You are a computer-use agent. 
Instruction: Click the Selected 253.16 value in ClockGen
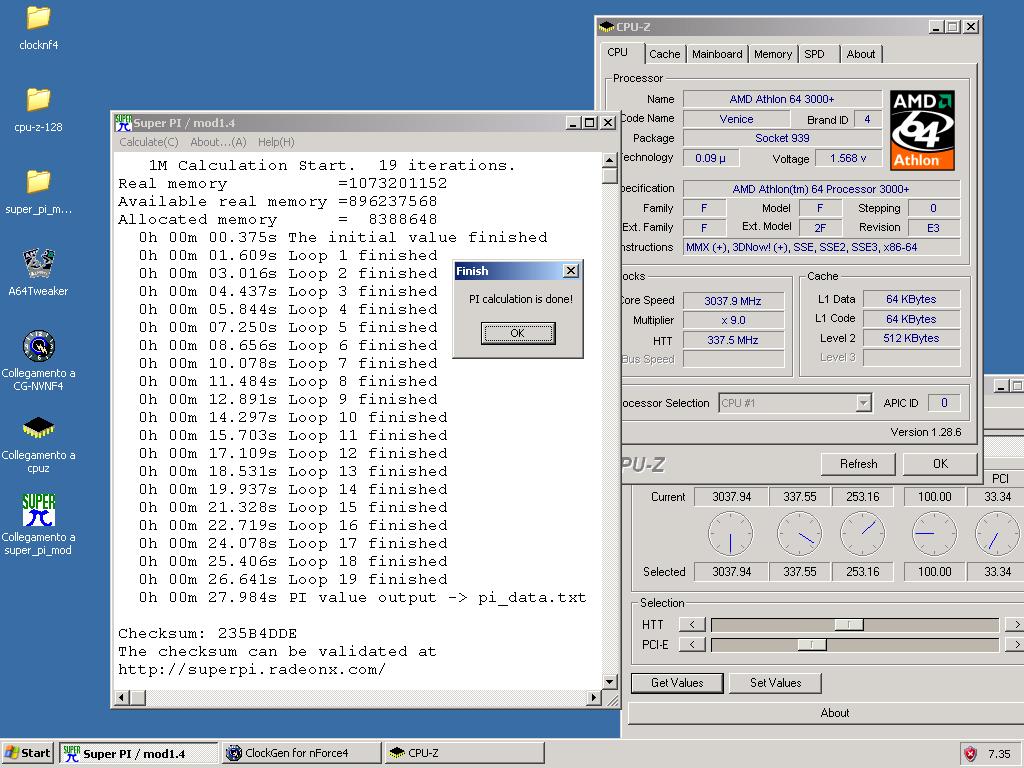point(863,572)
